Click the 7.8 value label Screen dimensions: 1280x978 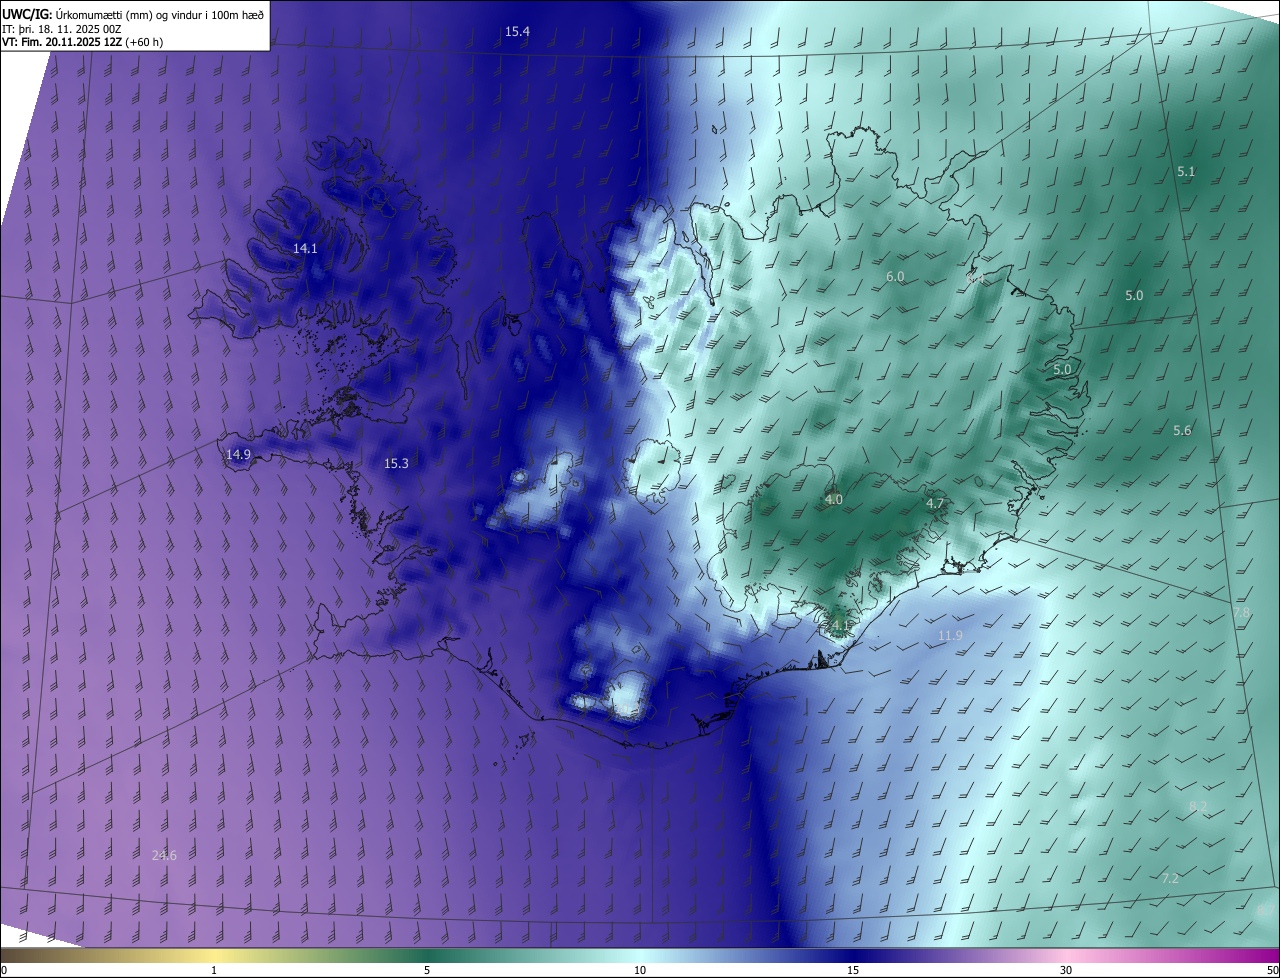1241,612
